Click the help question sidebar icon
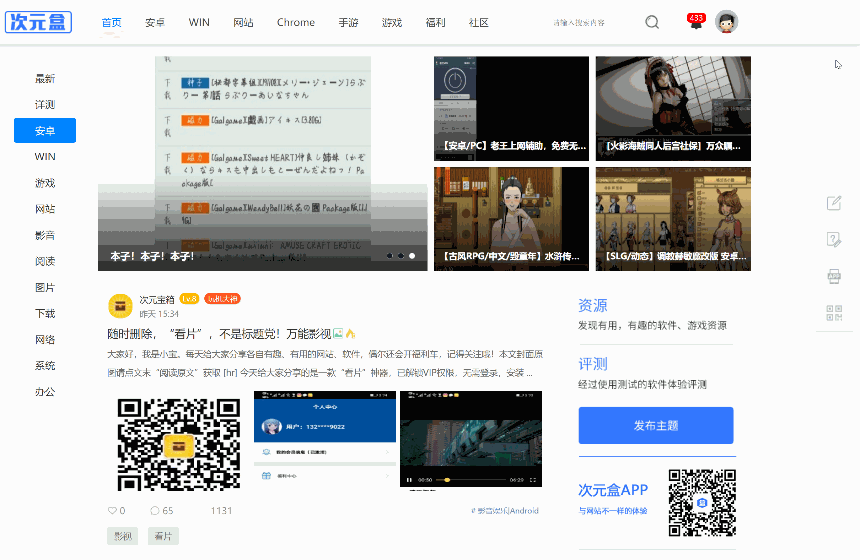 tap(834, 239)
